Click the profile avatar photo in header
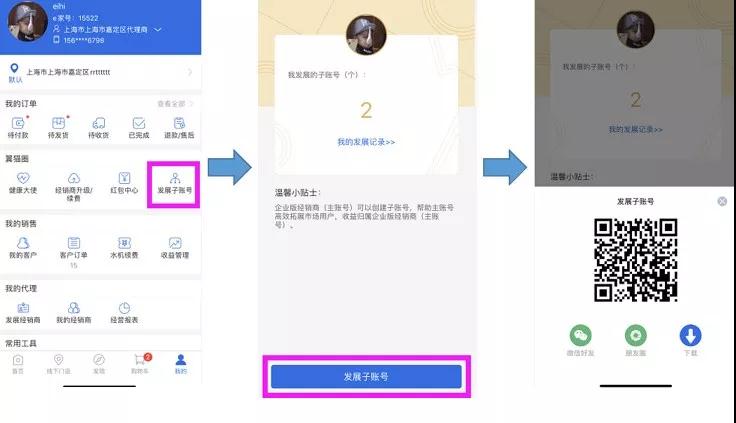 tap(28, 21)
